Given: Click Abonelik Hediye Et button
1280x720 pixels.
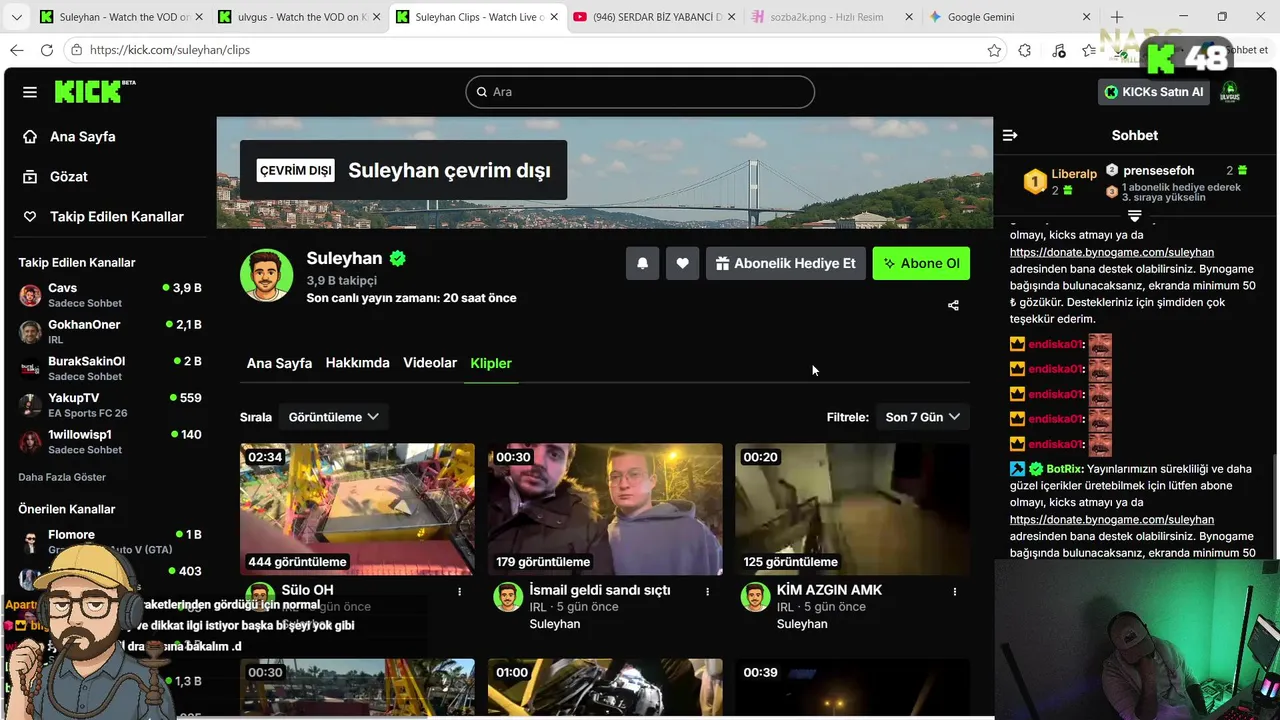Looking at the screenshot, I should pyautogui.click(x=786, y=263).
